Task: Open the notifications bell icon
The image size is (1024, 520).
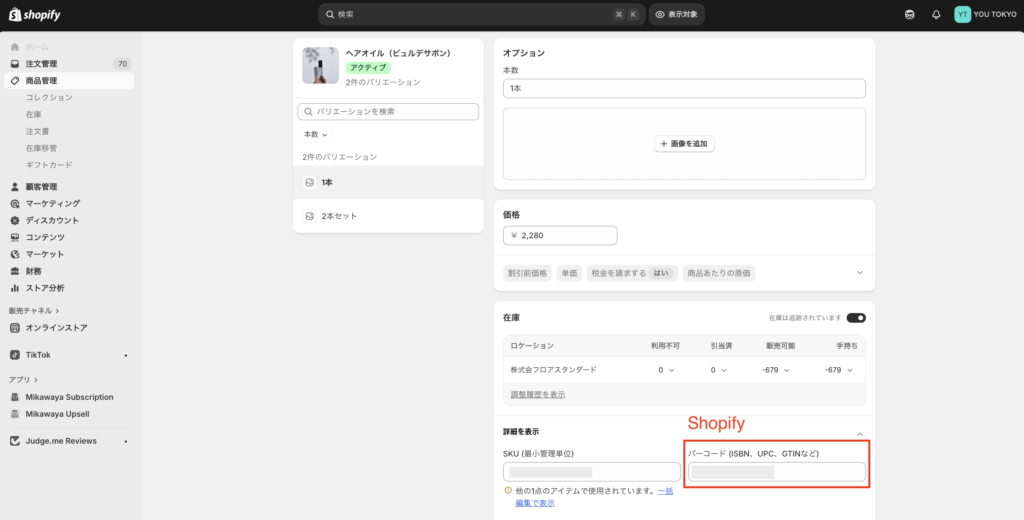Action: [x=936, y=15]
